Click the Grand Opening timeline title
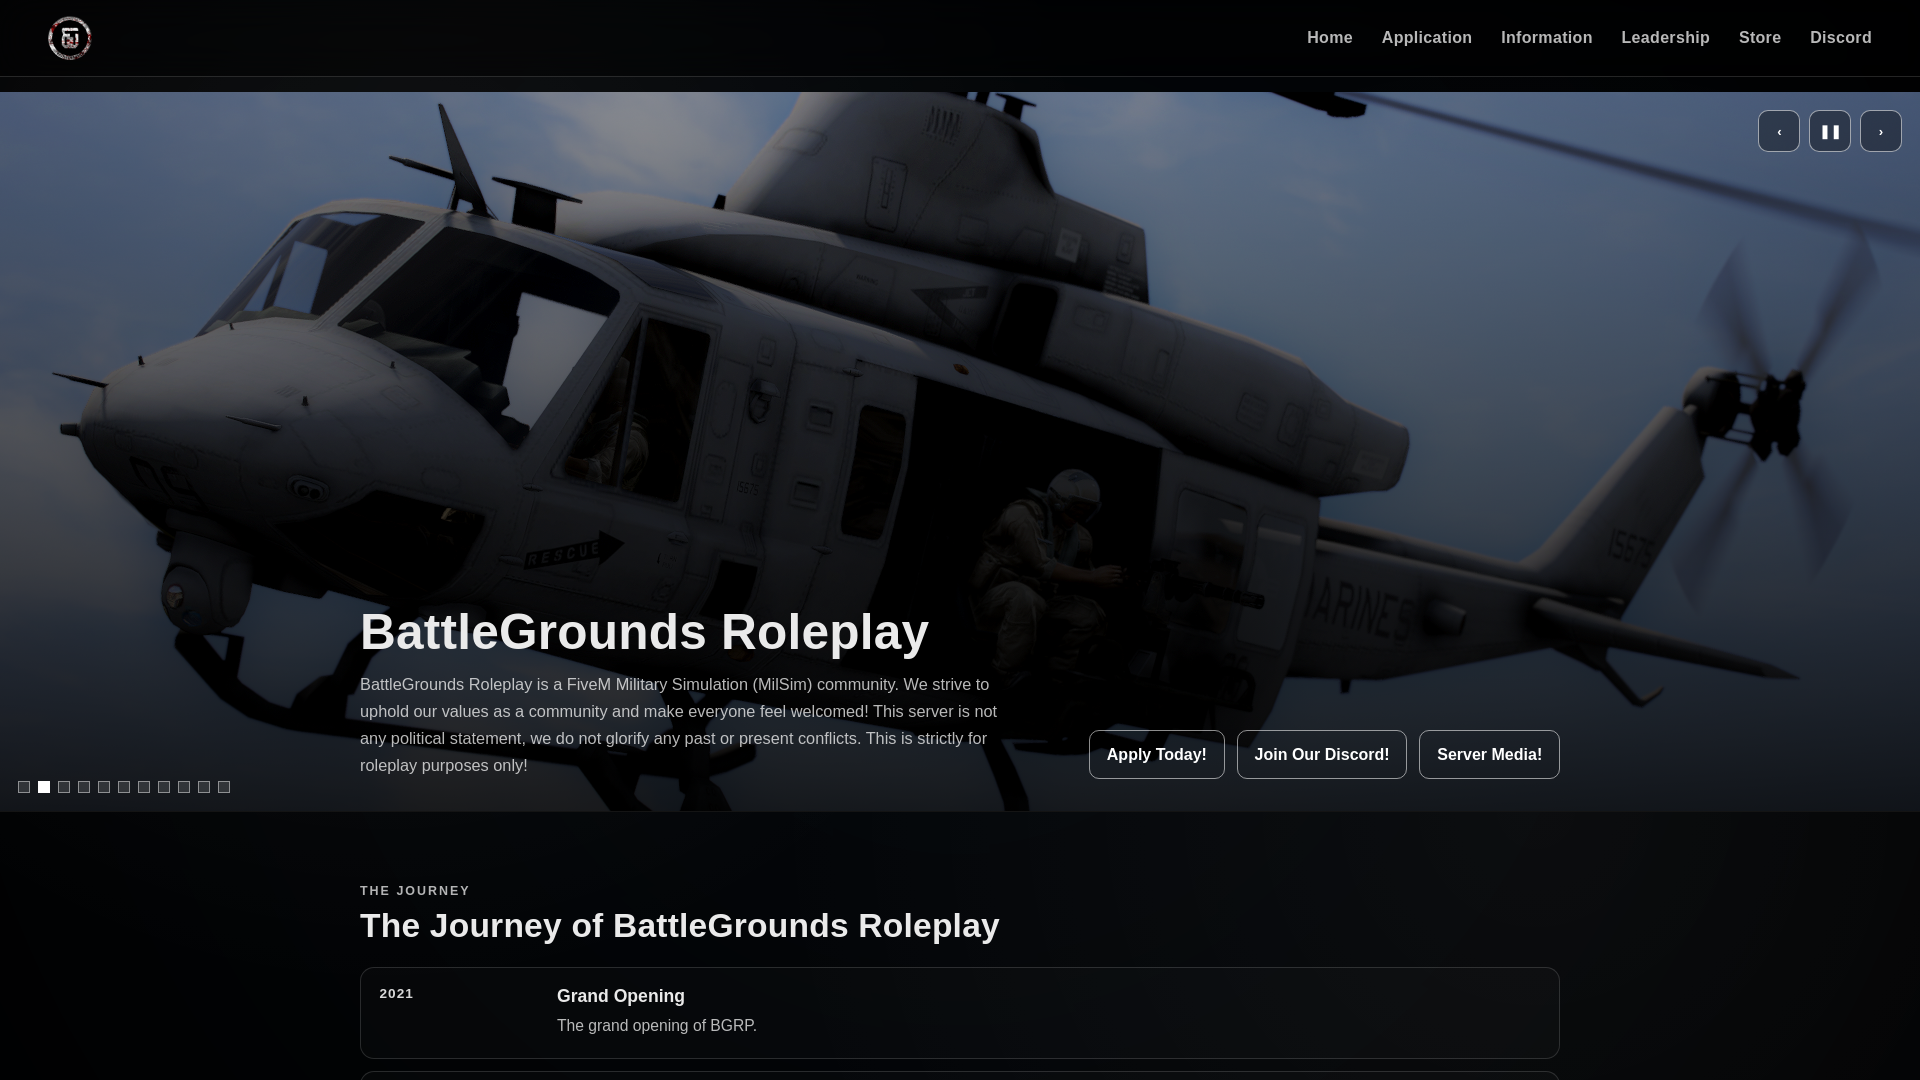 click(621, 996)
